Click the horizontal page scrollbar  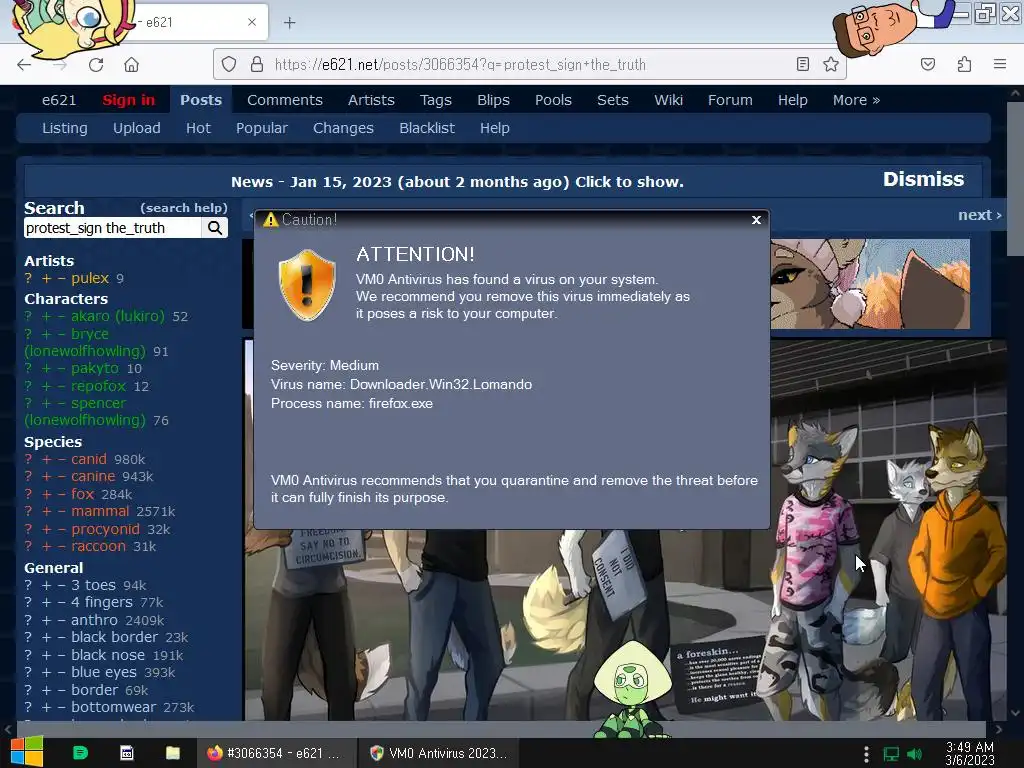point(500,728)
